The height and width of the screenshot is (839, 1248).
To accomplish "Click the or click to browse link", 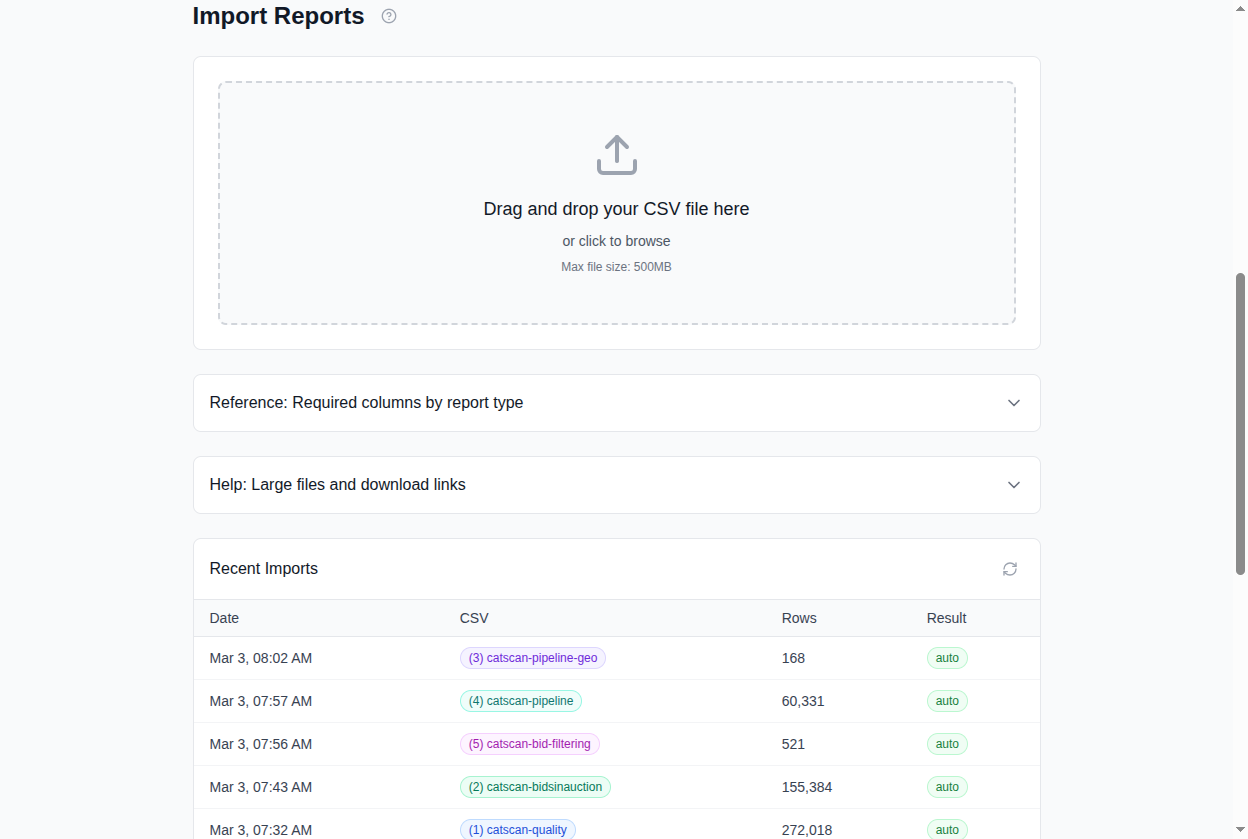I will coord(616,241).
